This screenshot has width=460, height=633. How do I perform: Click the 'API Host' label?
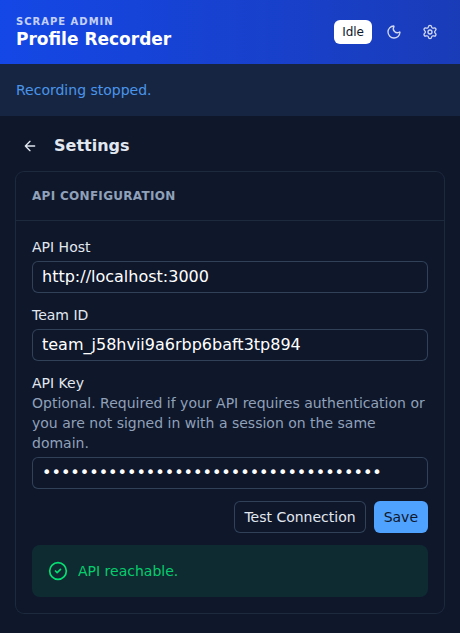61,247
